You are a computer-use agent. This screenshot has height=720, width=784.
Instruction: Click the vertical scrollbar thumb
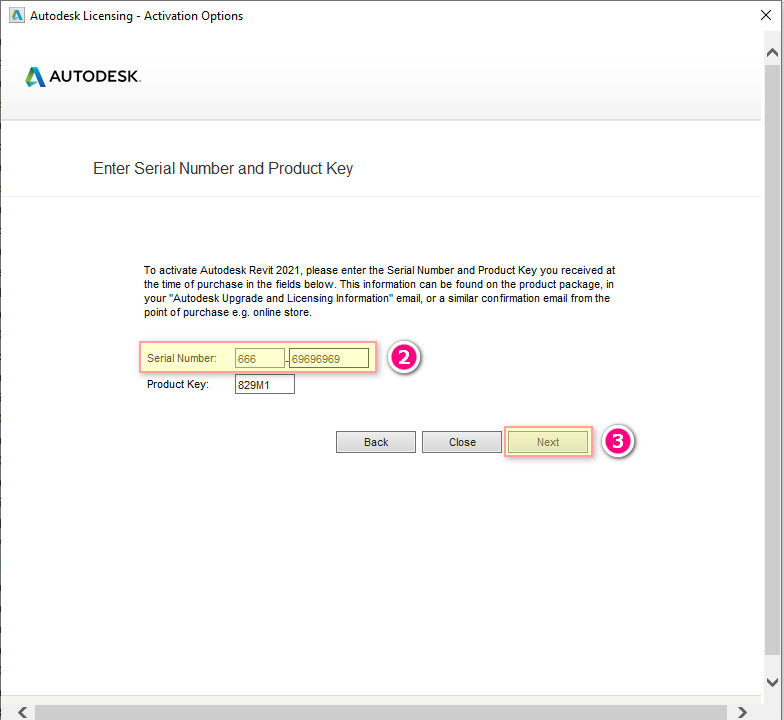[x=772, y=360]
